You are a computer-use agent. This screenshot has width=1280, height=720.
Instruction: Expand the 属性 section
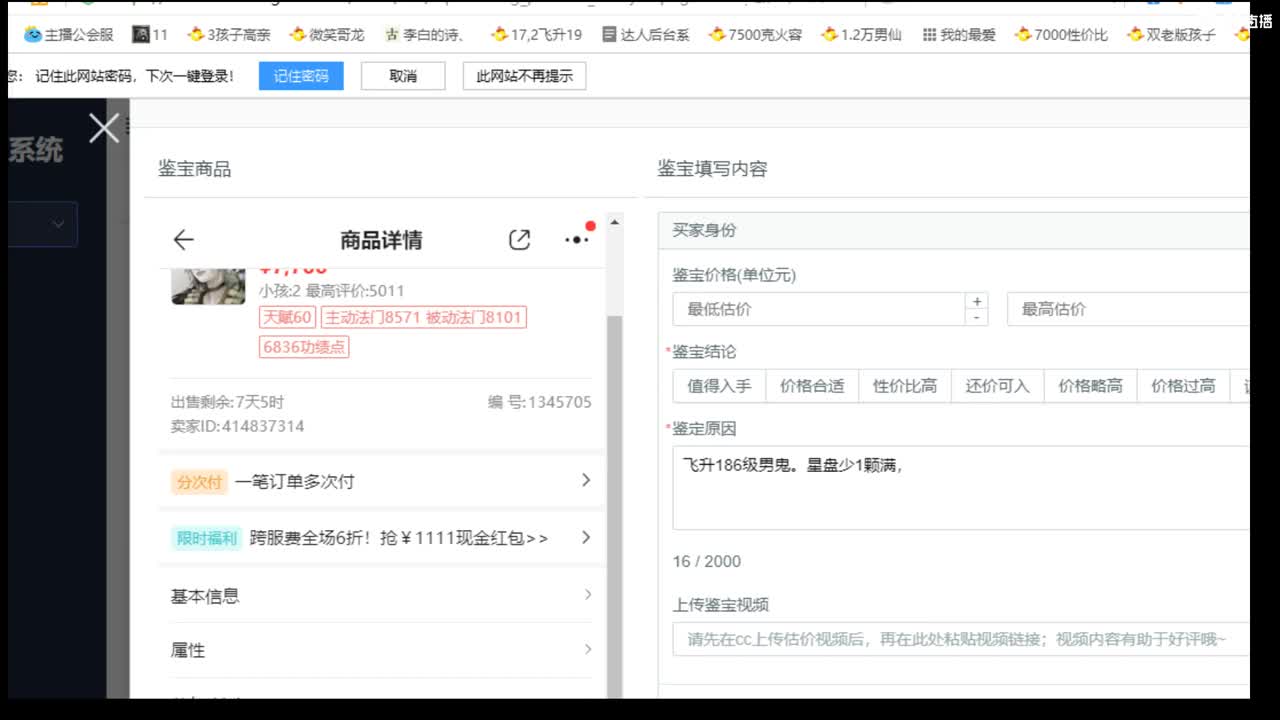tap(381, 650)
